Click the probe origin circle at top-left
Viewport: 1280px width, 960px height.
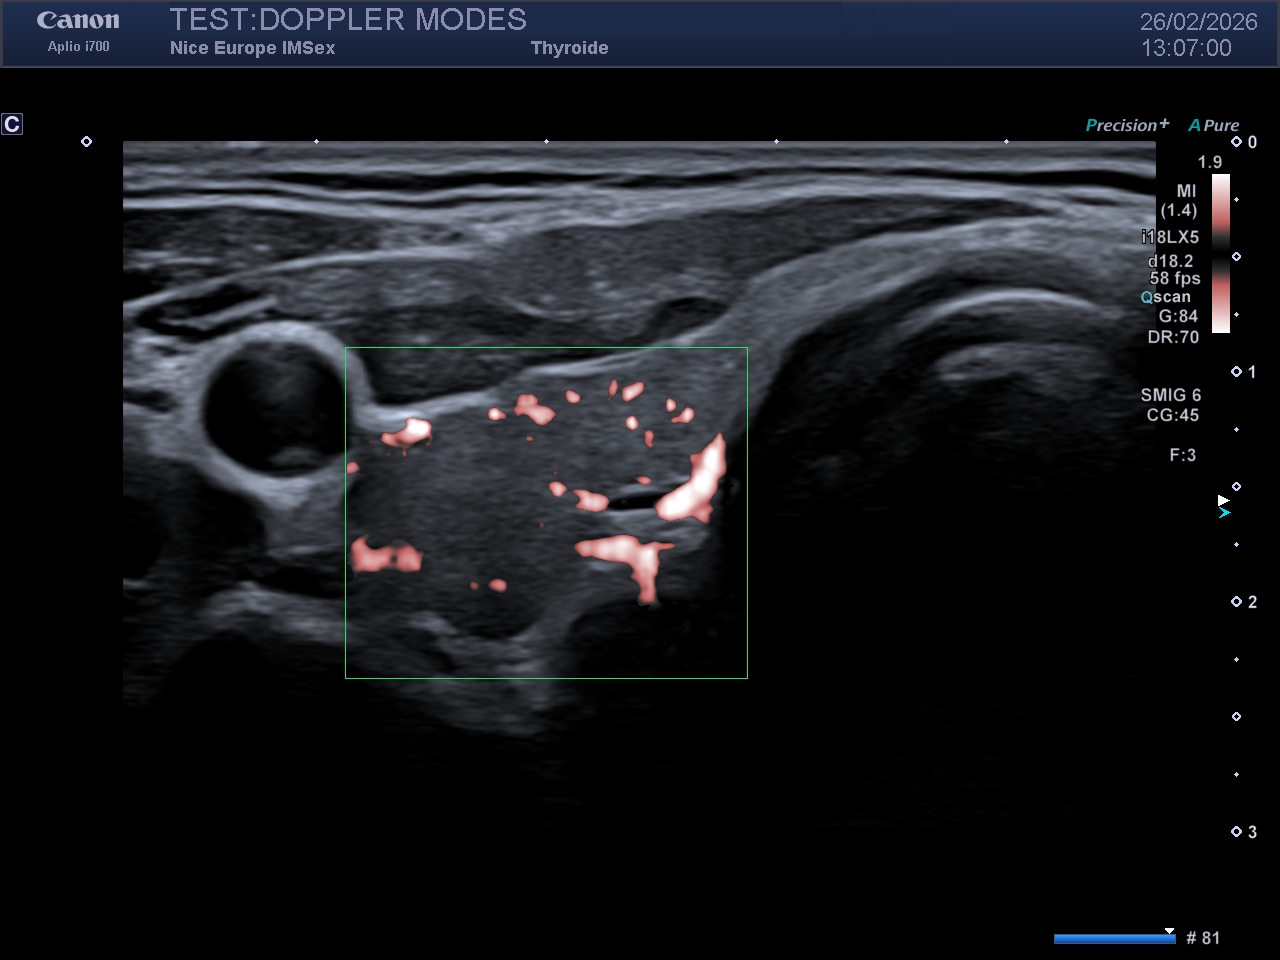point(87,142)
